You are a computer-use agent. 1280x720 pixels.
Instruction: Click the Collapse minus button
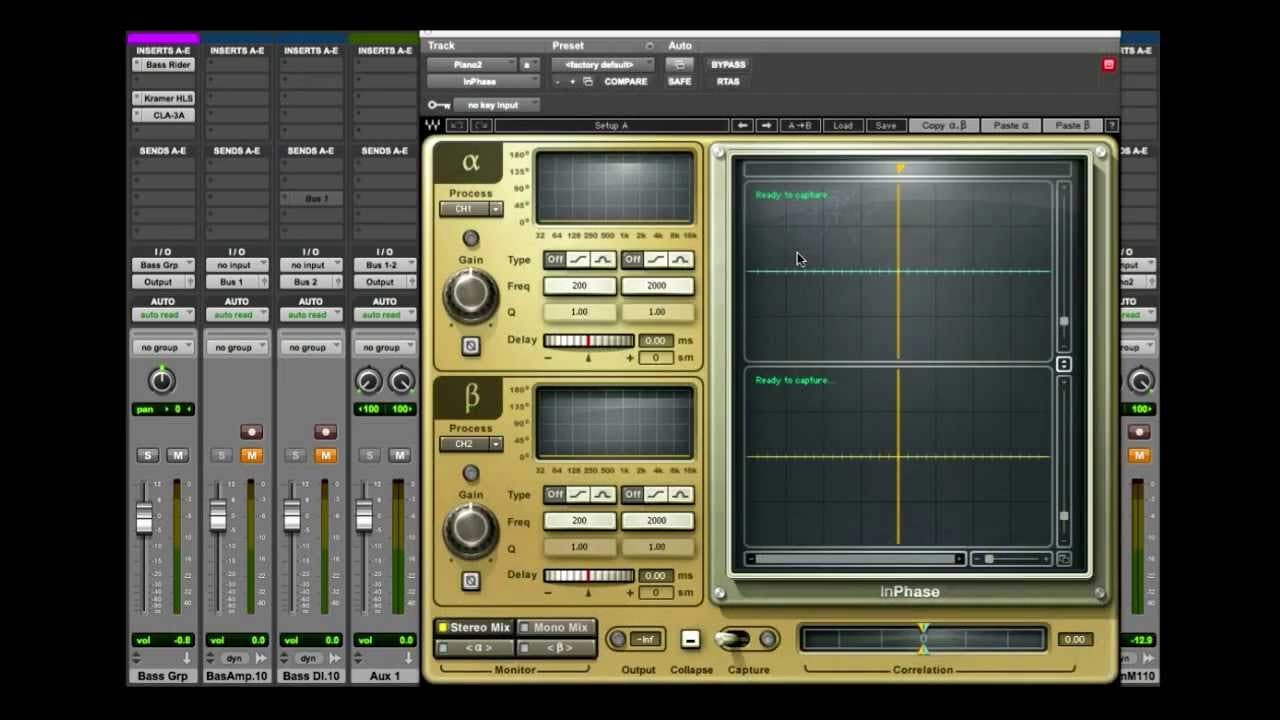[x=690, y=639]
